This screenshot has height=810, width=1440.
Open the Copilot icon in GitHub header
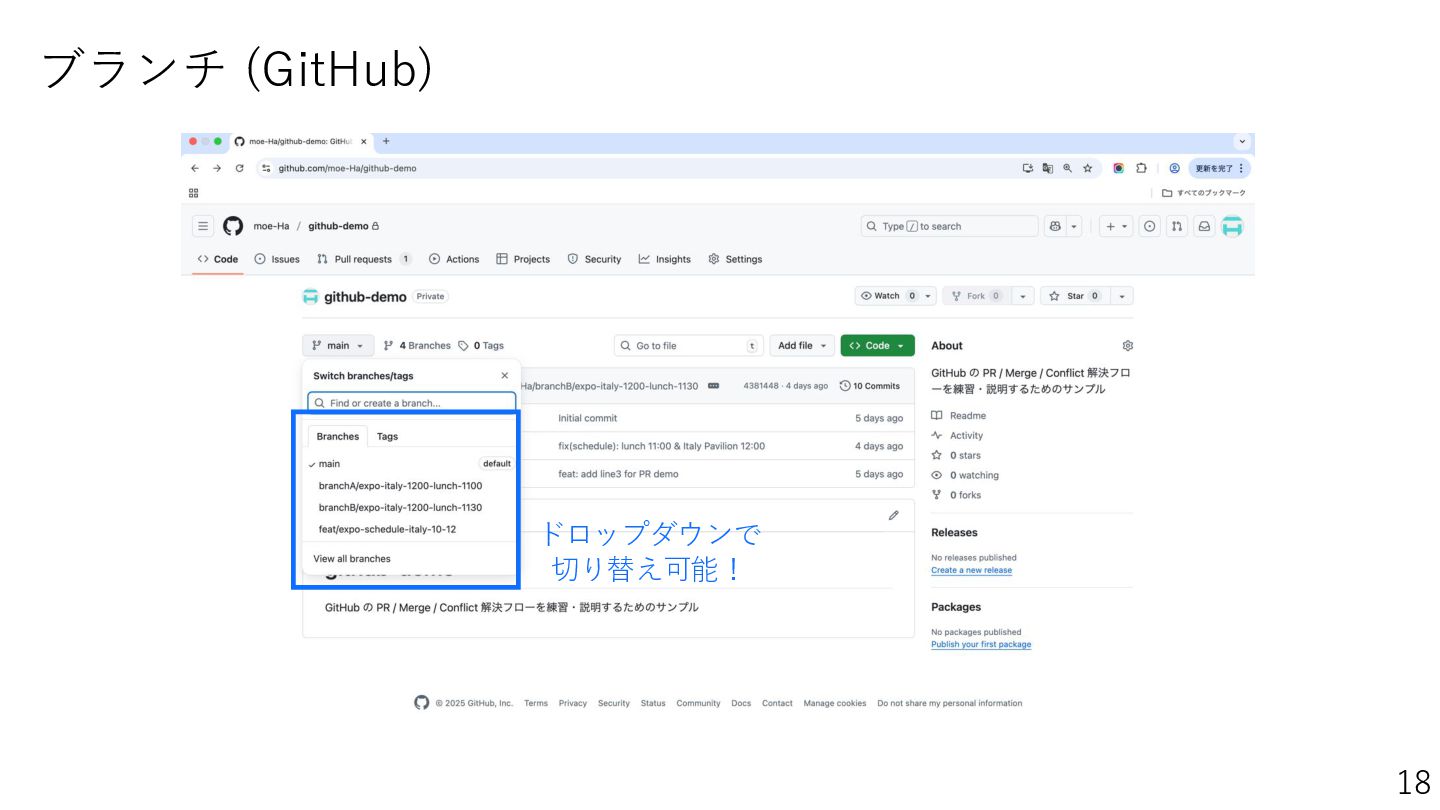(1055, 226)
